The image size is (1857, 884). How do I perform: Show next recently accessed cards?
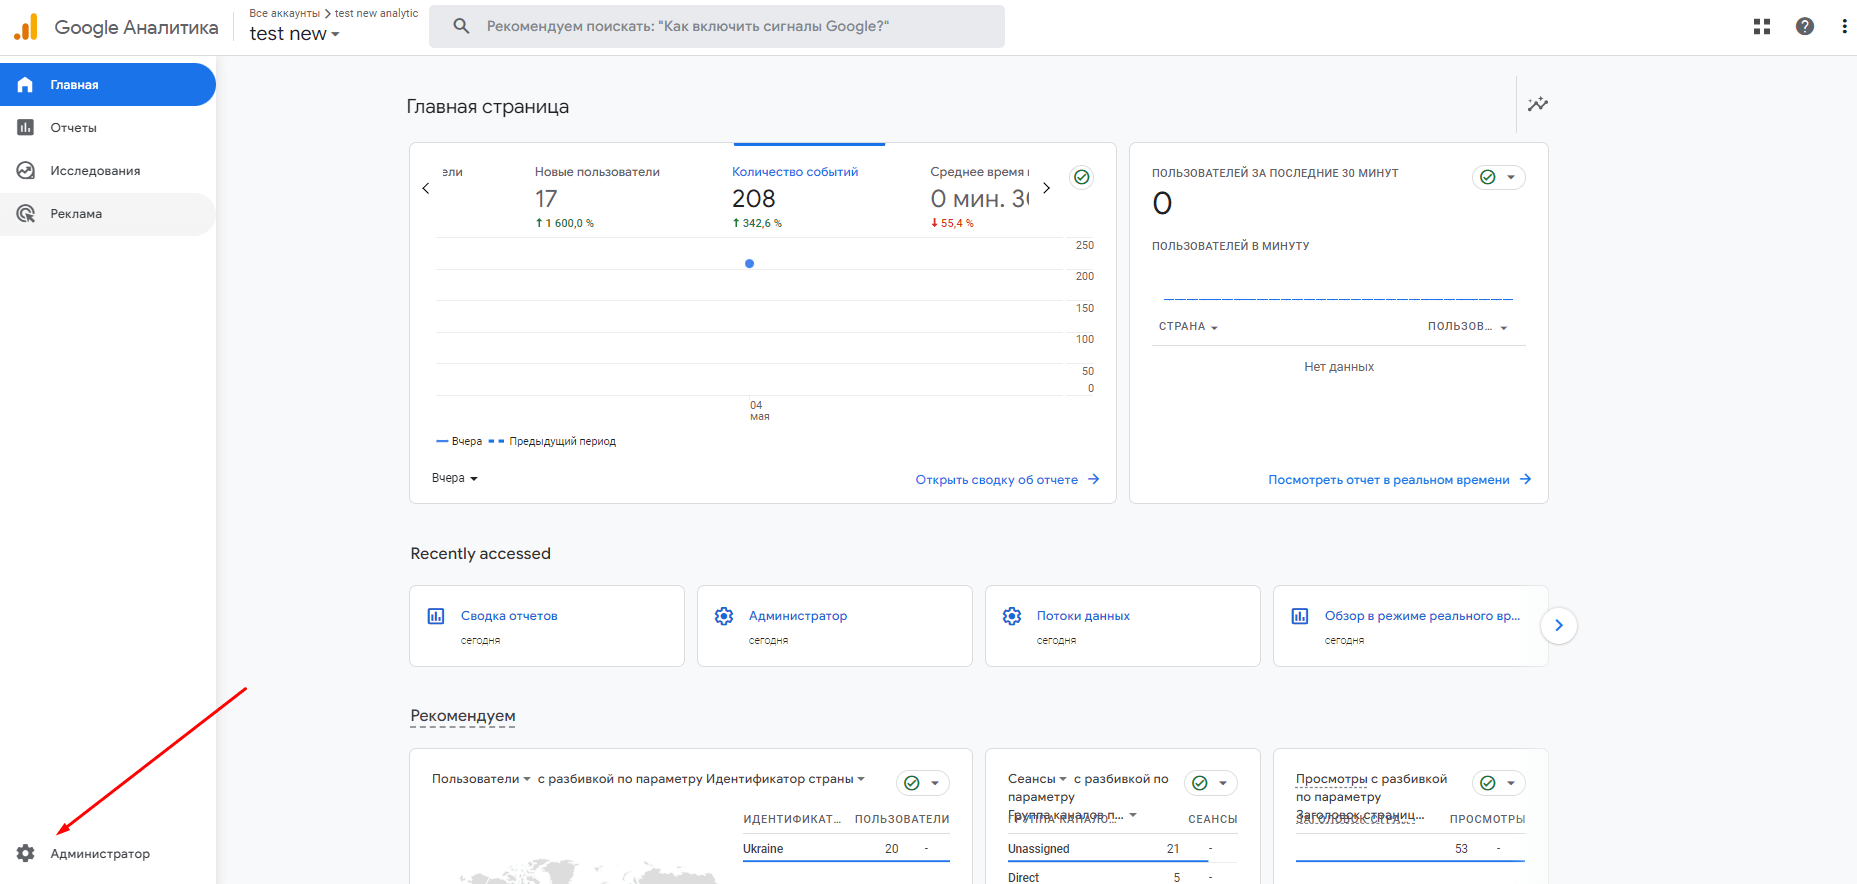click(x=1558, y=626)
